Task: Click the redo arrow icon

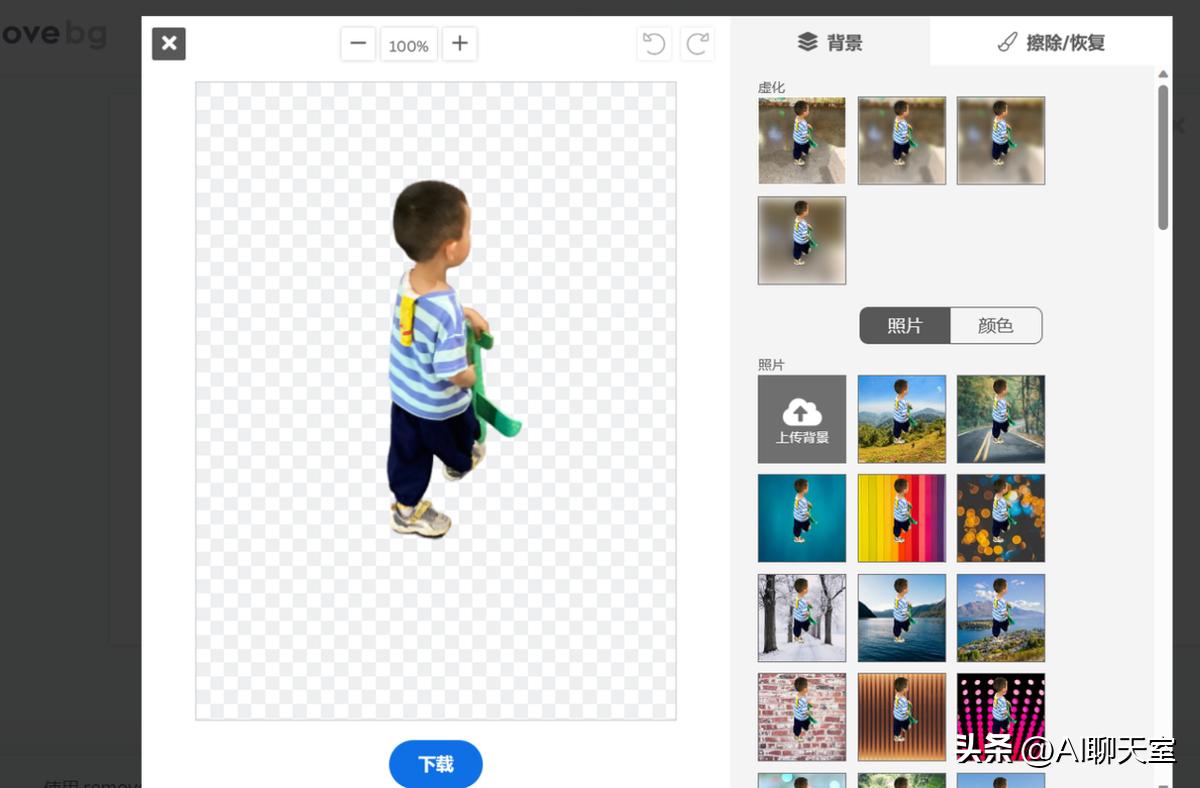Action: pyautogui.click(x=697, y=43)
